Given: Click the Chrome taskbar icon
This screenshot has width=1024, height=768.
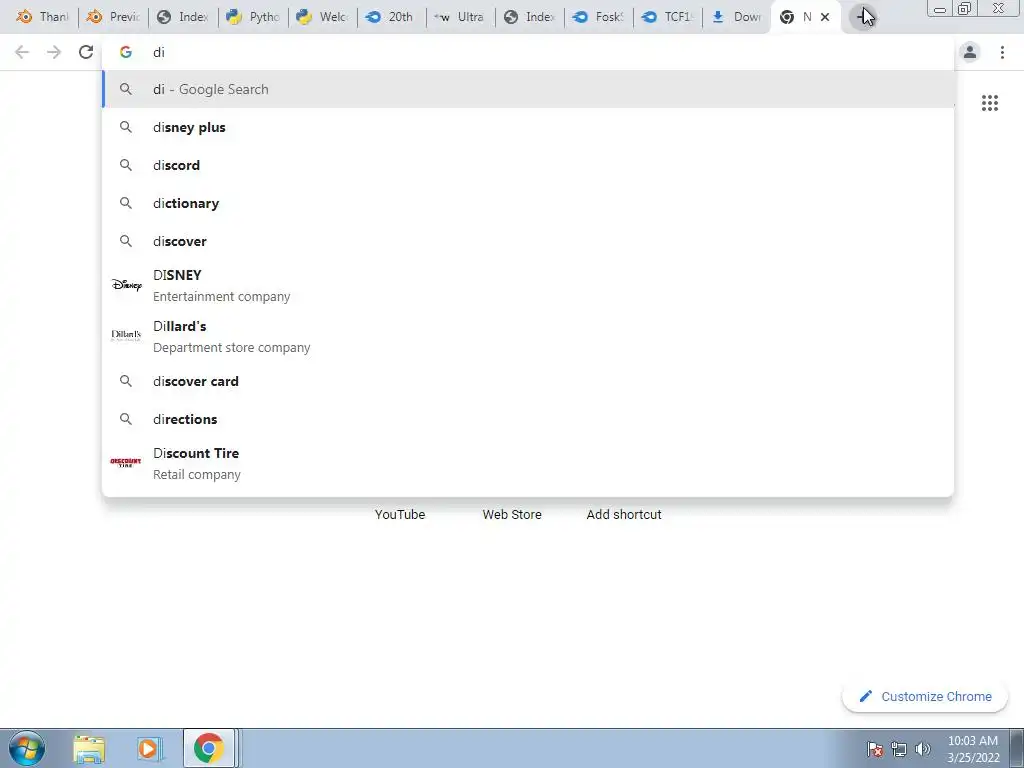Looking at the screenshot, I should (x=209, y=748).
